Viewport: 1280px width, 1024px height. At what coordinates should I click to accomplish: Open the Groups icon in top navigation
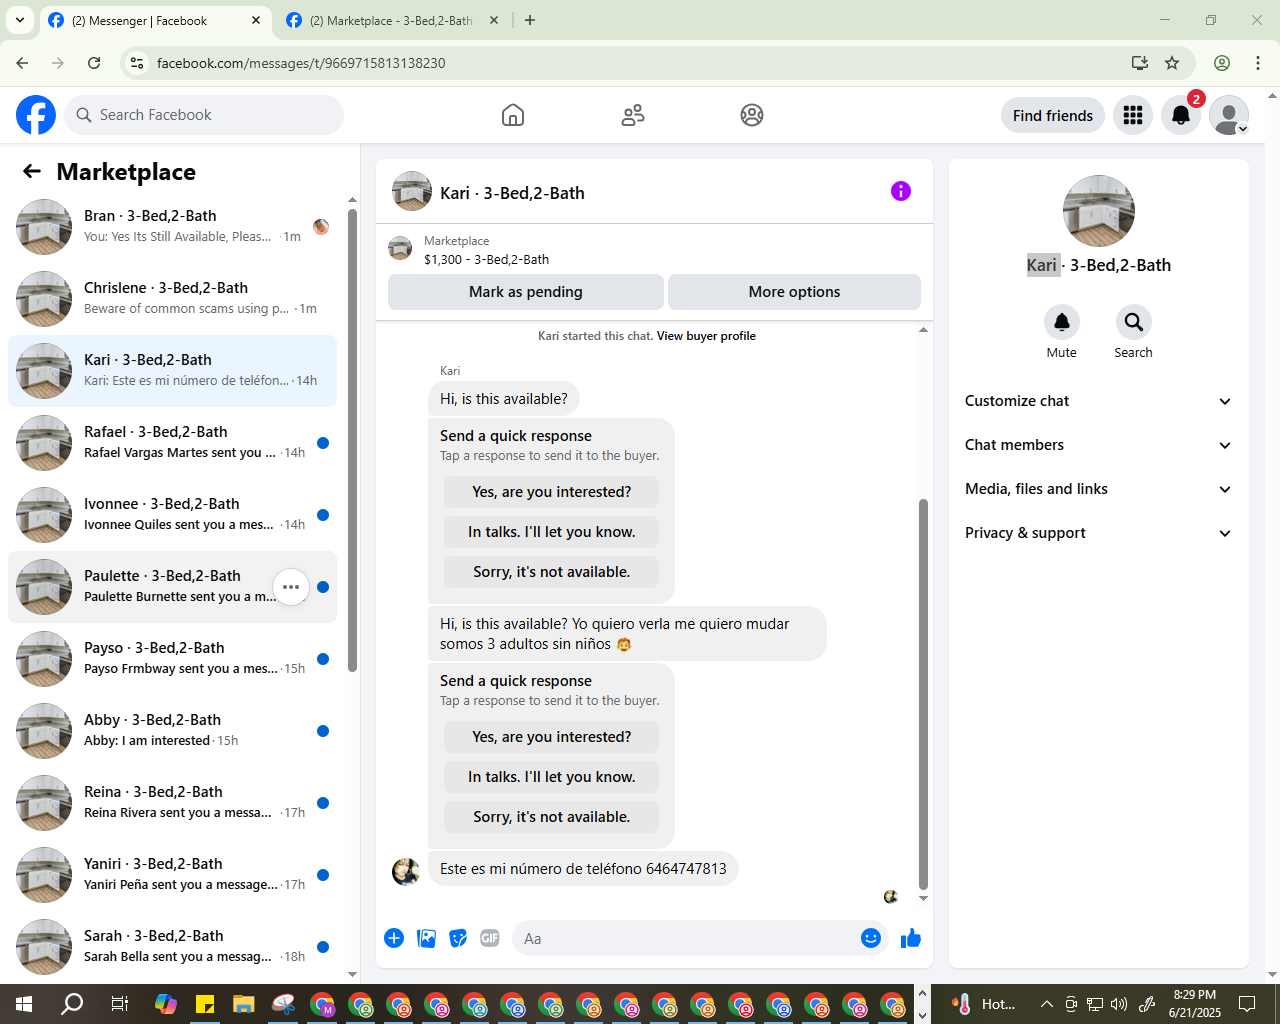(x=752, y=115)
